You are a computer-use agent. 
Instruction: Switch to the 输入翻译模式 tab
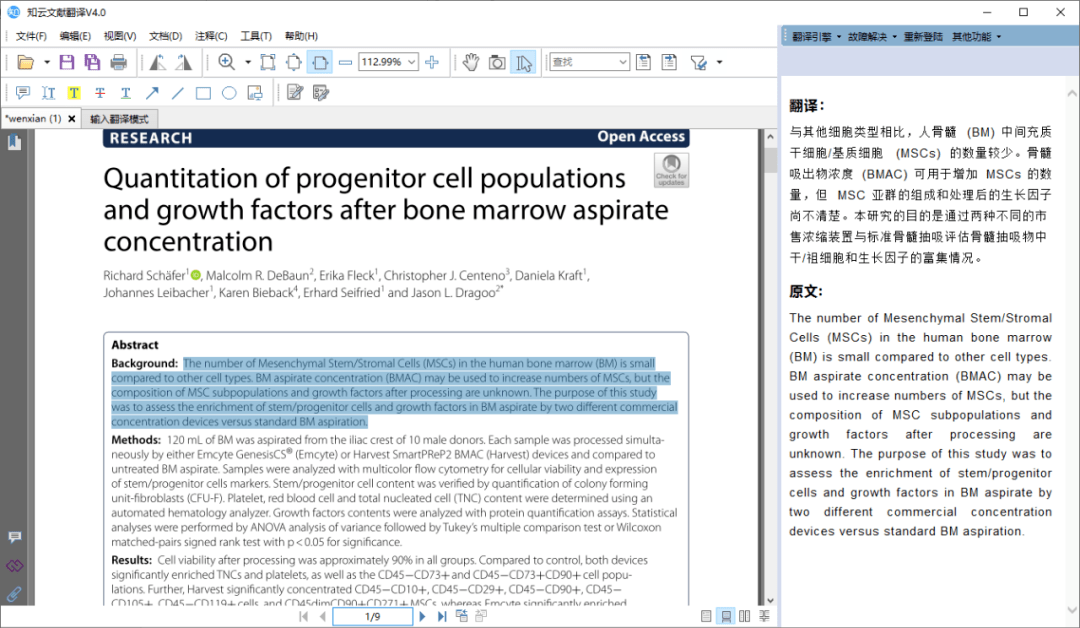tap(119, 118)
